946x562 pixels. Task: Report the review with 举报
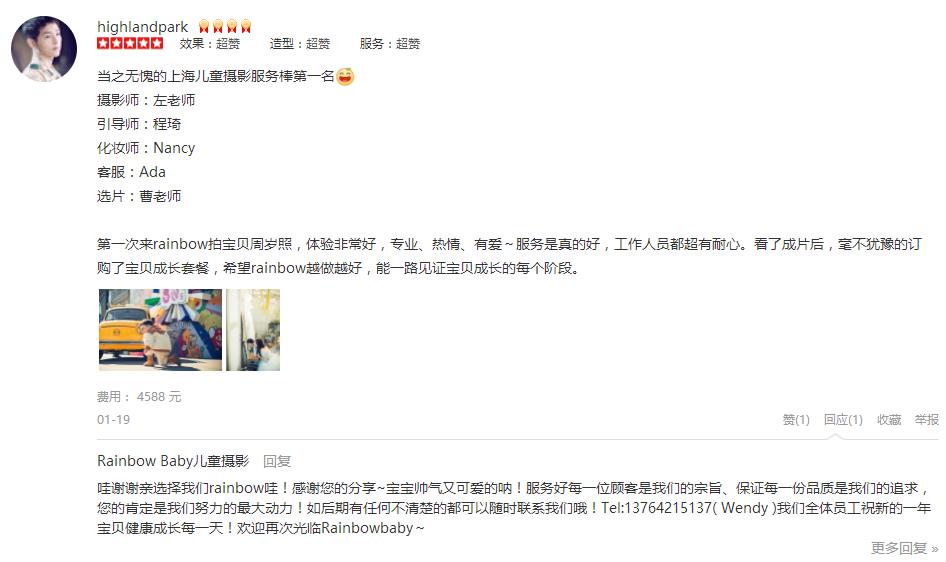tap(927, 420)
